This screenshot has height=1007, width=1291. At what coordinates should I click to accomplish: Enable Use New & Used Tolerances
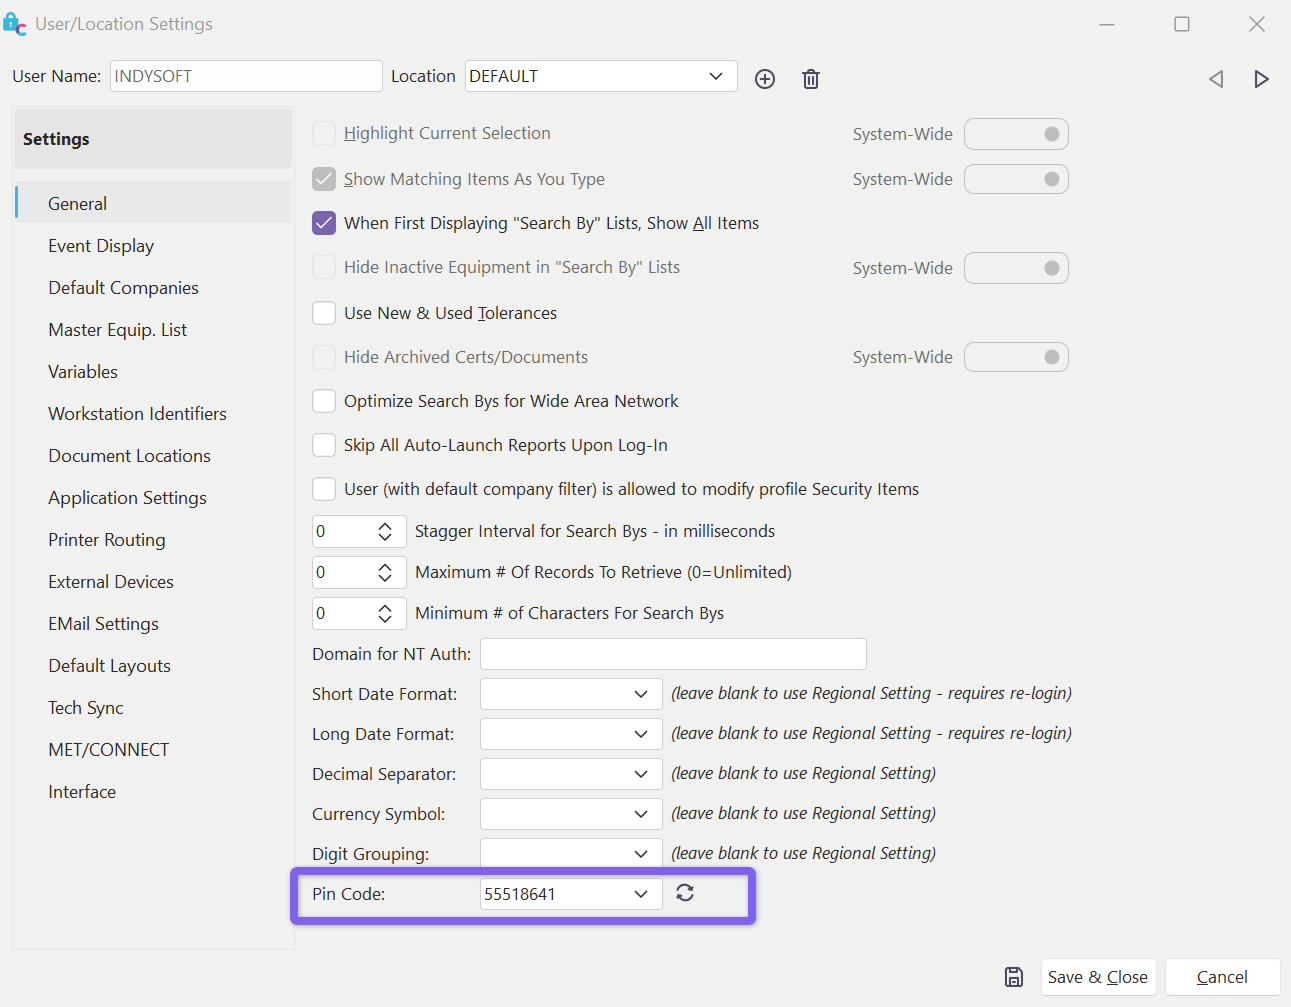(324, 313)
